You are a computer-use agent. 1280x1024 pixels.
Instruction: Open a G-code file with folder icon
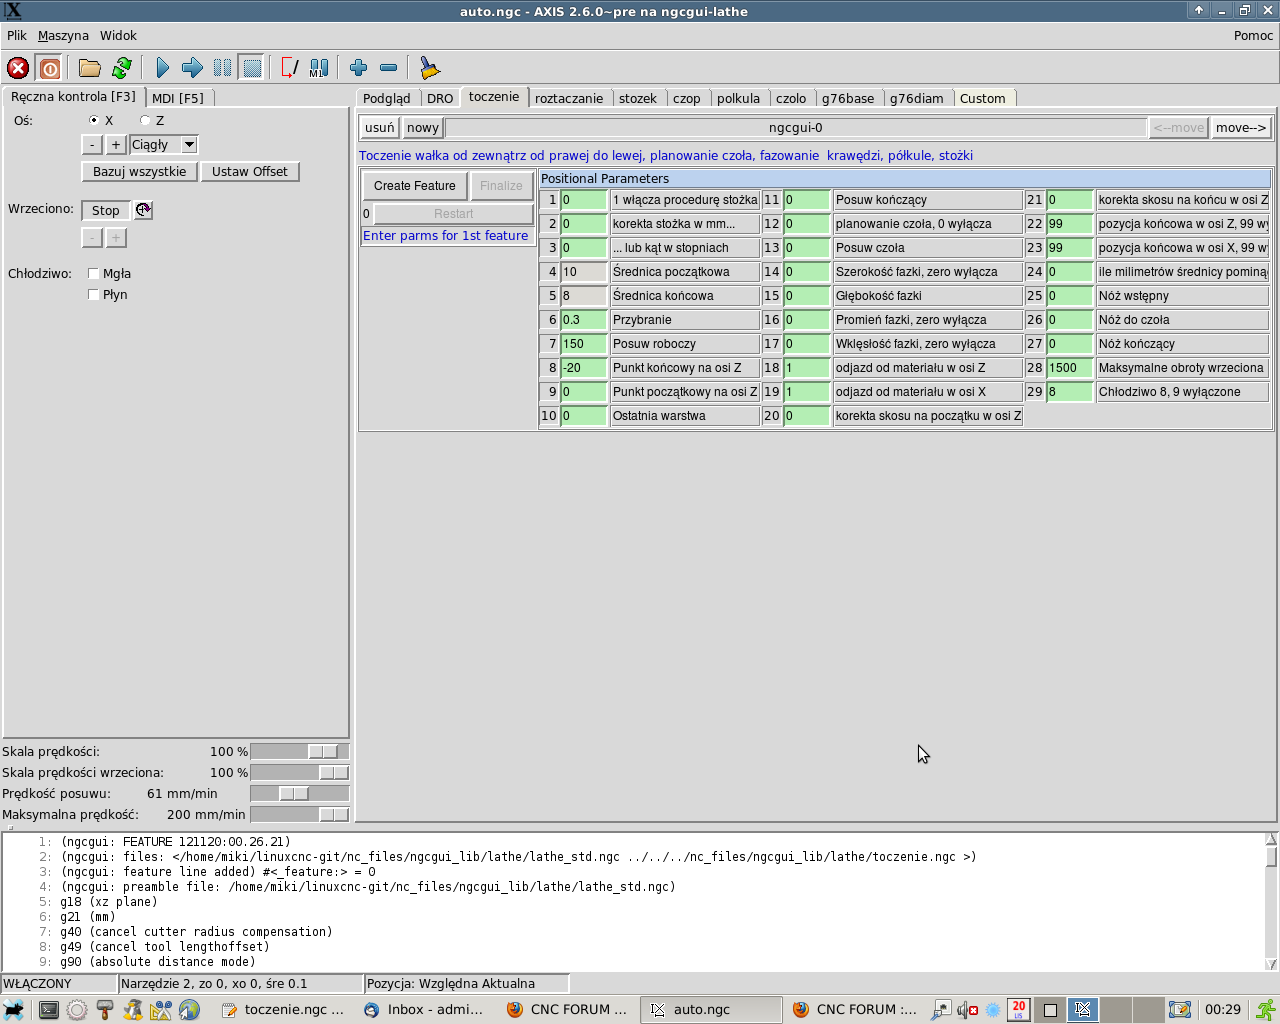point(90,68)
